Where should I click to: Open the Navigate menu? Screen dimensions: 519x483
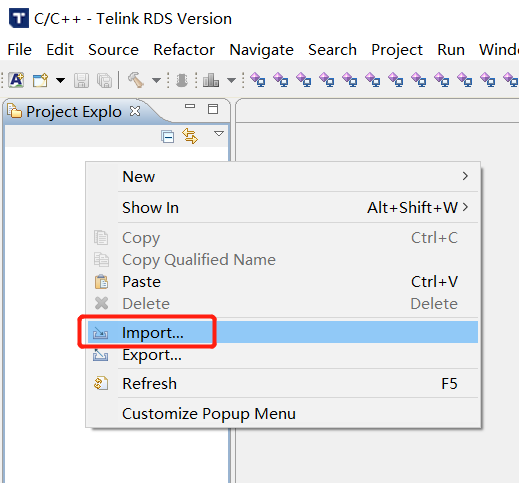click(262, 50)
